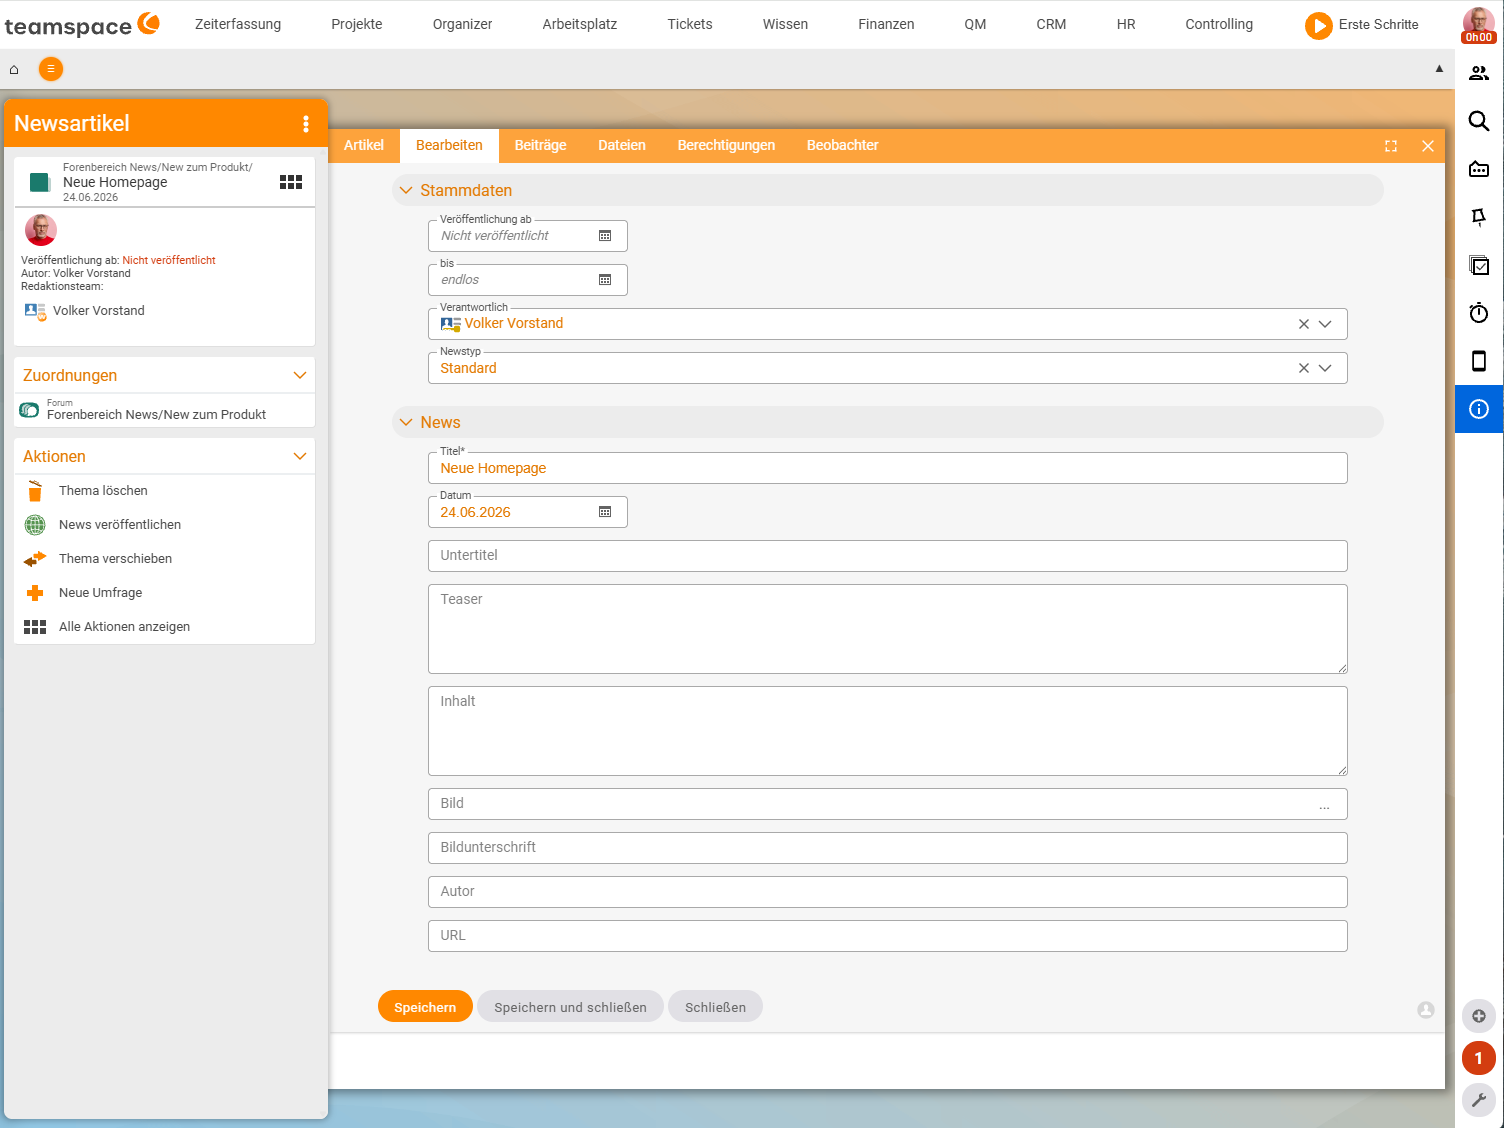Click the Schließen button

[x=715, y=1007]
